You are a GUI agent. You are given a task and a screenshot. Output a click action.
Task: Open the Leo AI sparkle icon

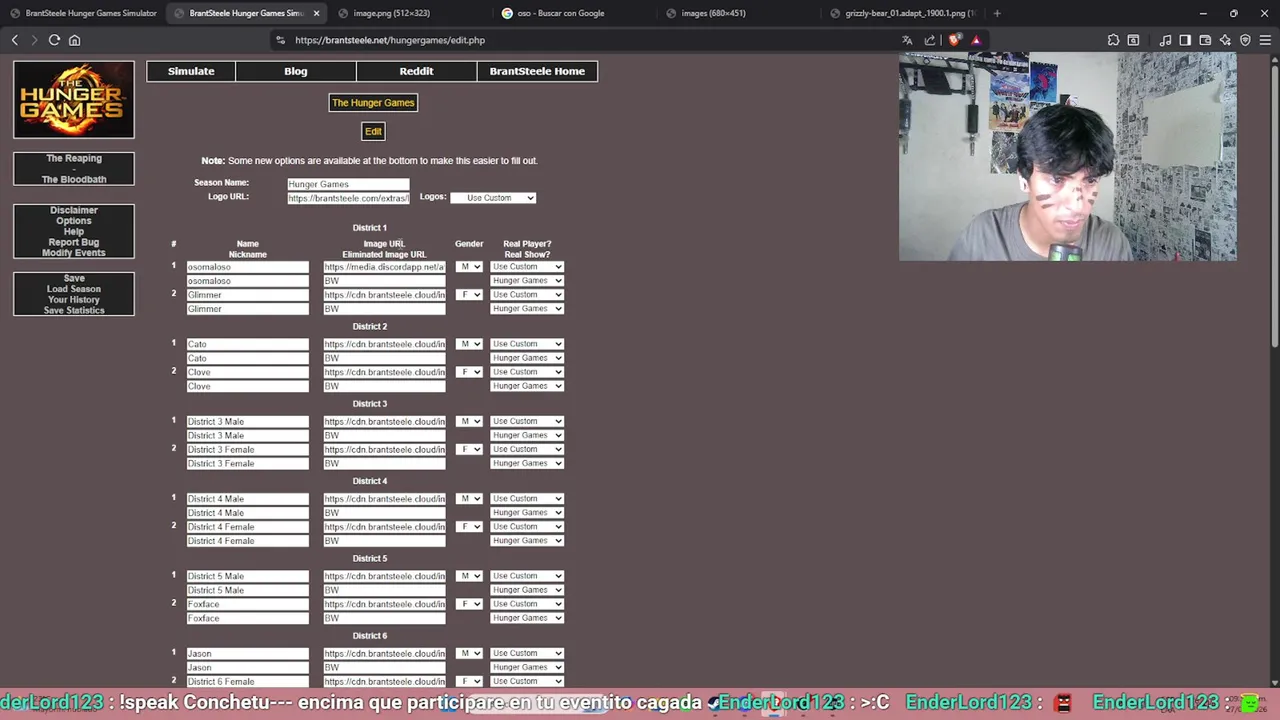1225,40
